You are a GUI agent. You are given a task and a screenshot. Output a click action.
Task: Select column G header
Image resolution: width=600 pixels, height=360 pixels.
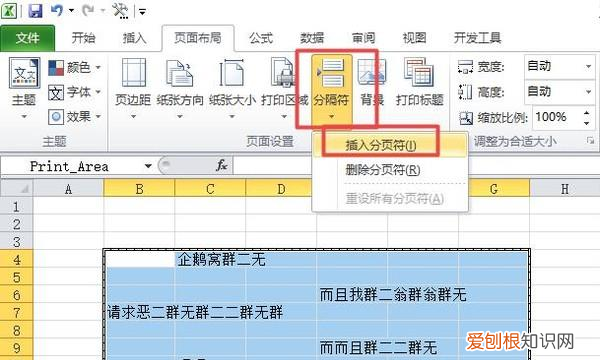point(494,189)
